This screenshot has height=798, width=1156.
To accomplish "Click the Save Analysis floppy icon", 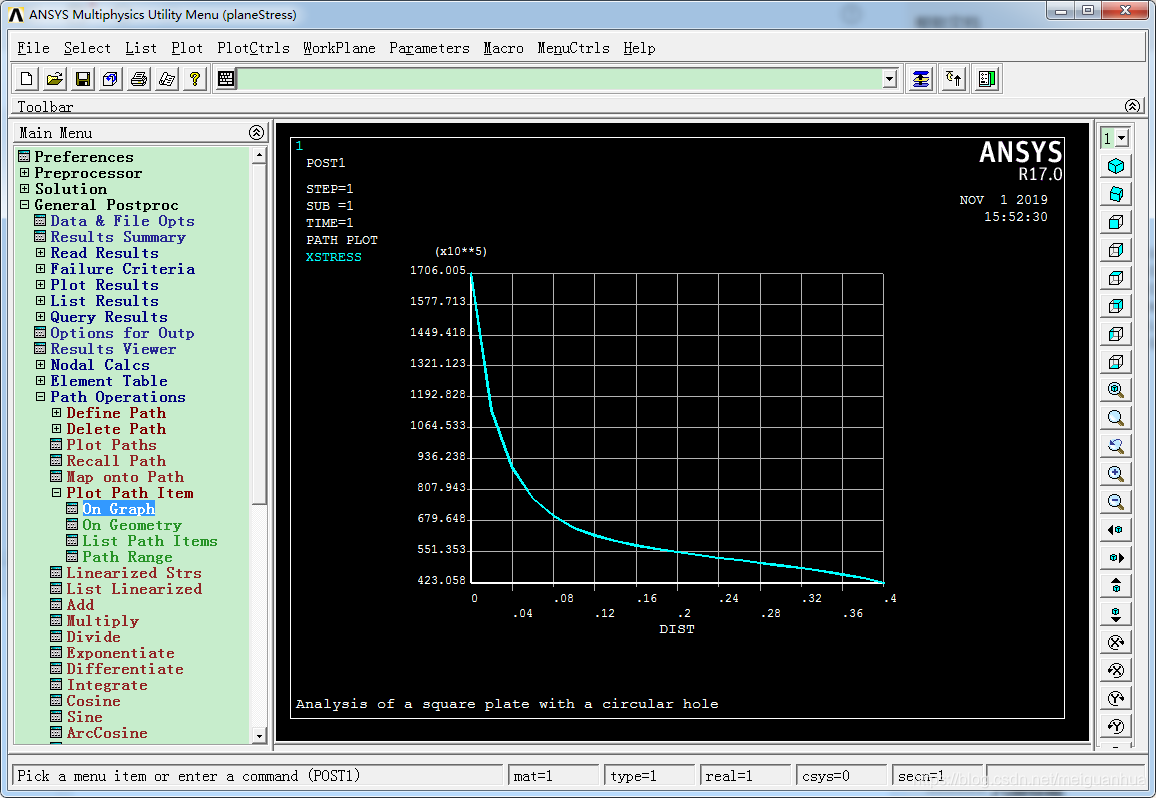I will 83,79.
